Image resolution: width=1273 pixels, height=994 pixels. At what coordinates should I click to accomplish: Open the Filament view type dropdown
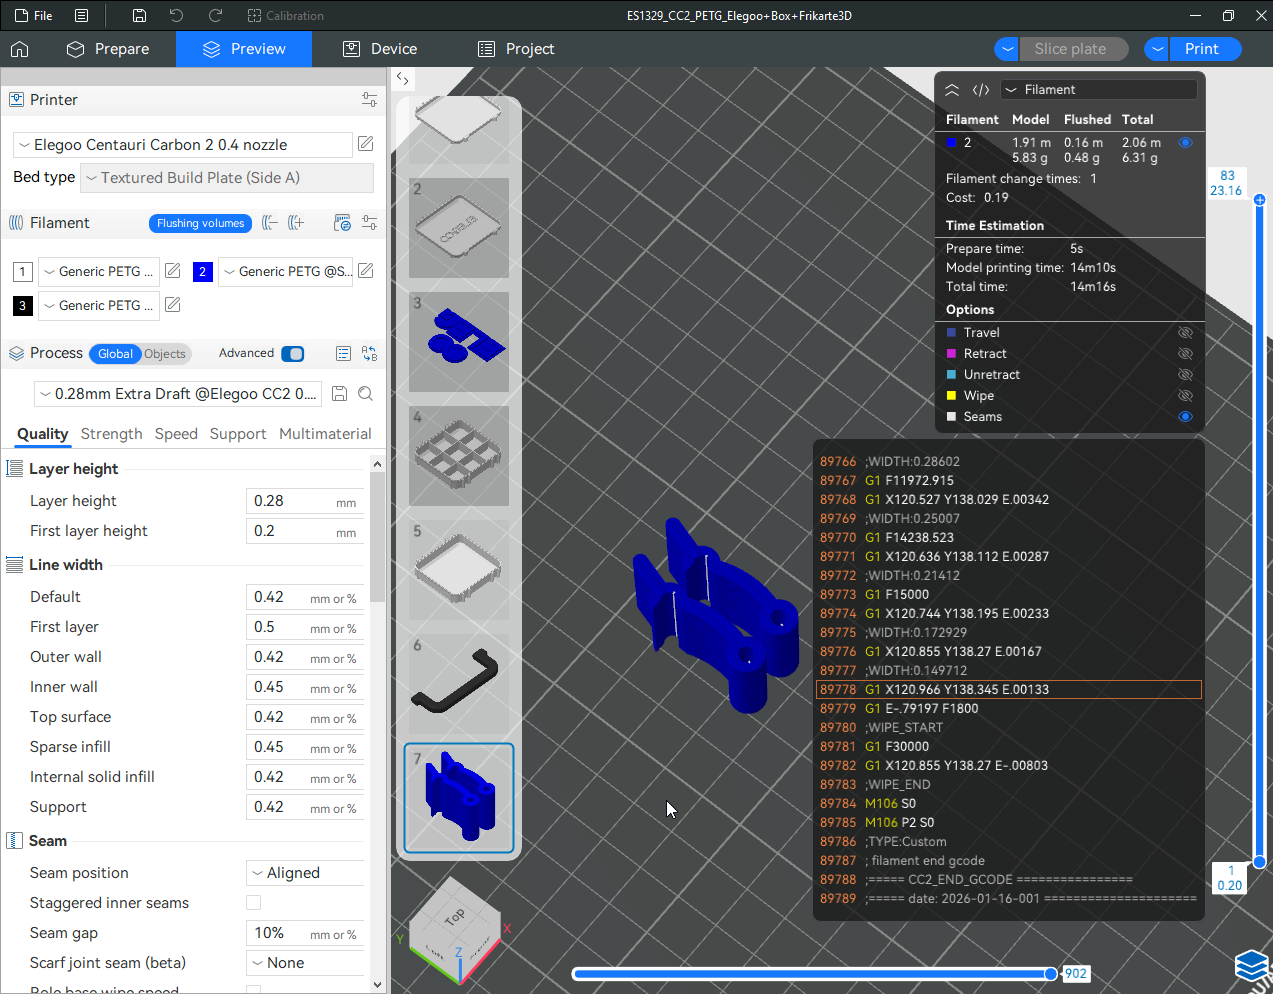click(1099, 90)
